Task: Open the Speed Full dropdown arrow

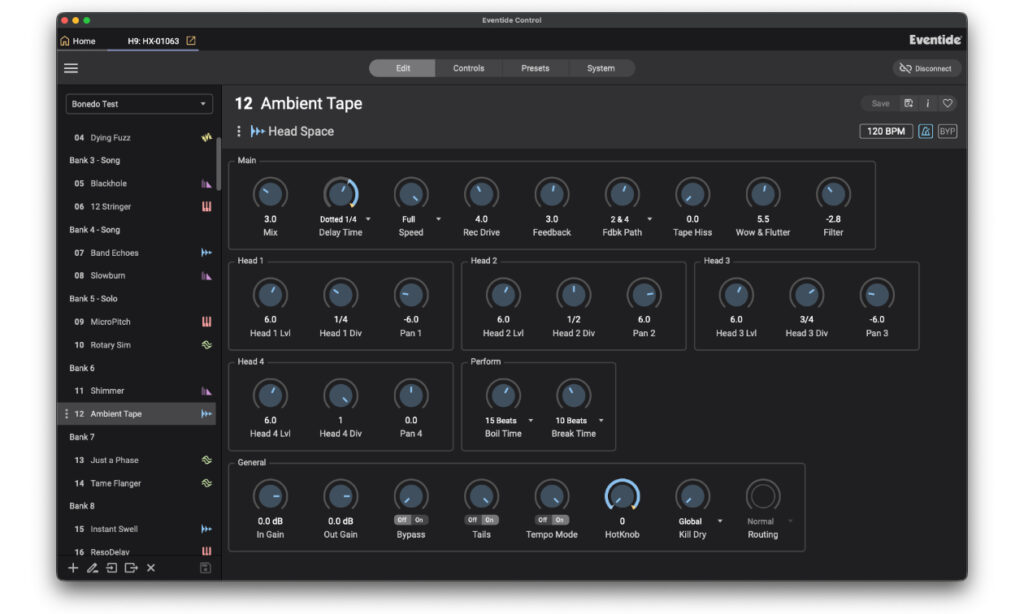Action: tap(438, 219)
